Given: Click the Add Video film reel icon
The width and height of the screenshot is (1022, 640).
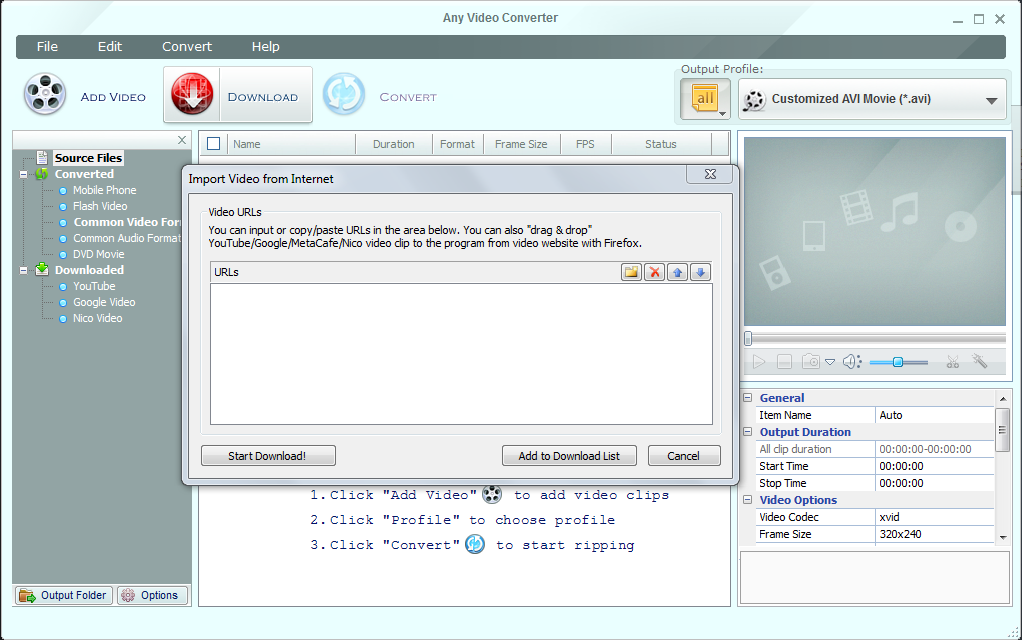Looking at the screenshot, I should point(45,95).
